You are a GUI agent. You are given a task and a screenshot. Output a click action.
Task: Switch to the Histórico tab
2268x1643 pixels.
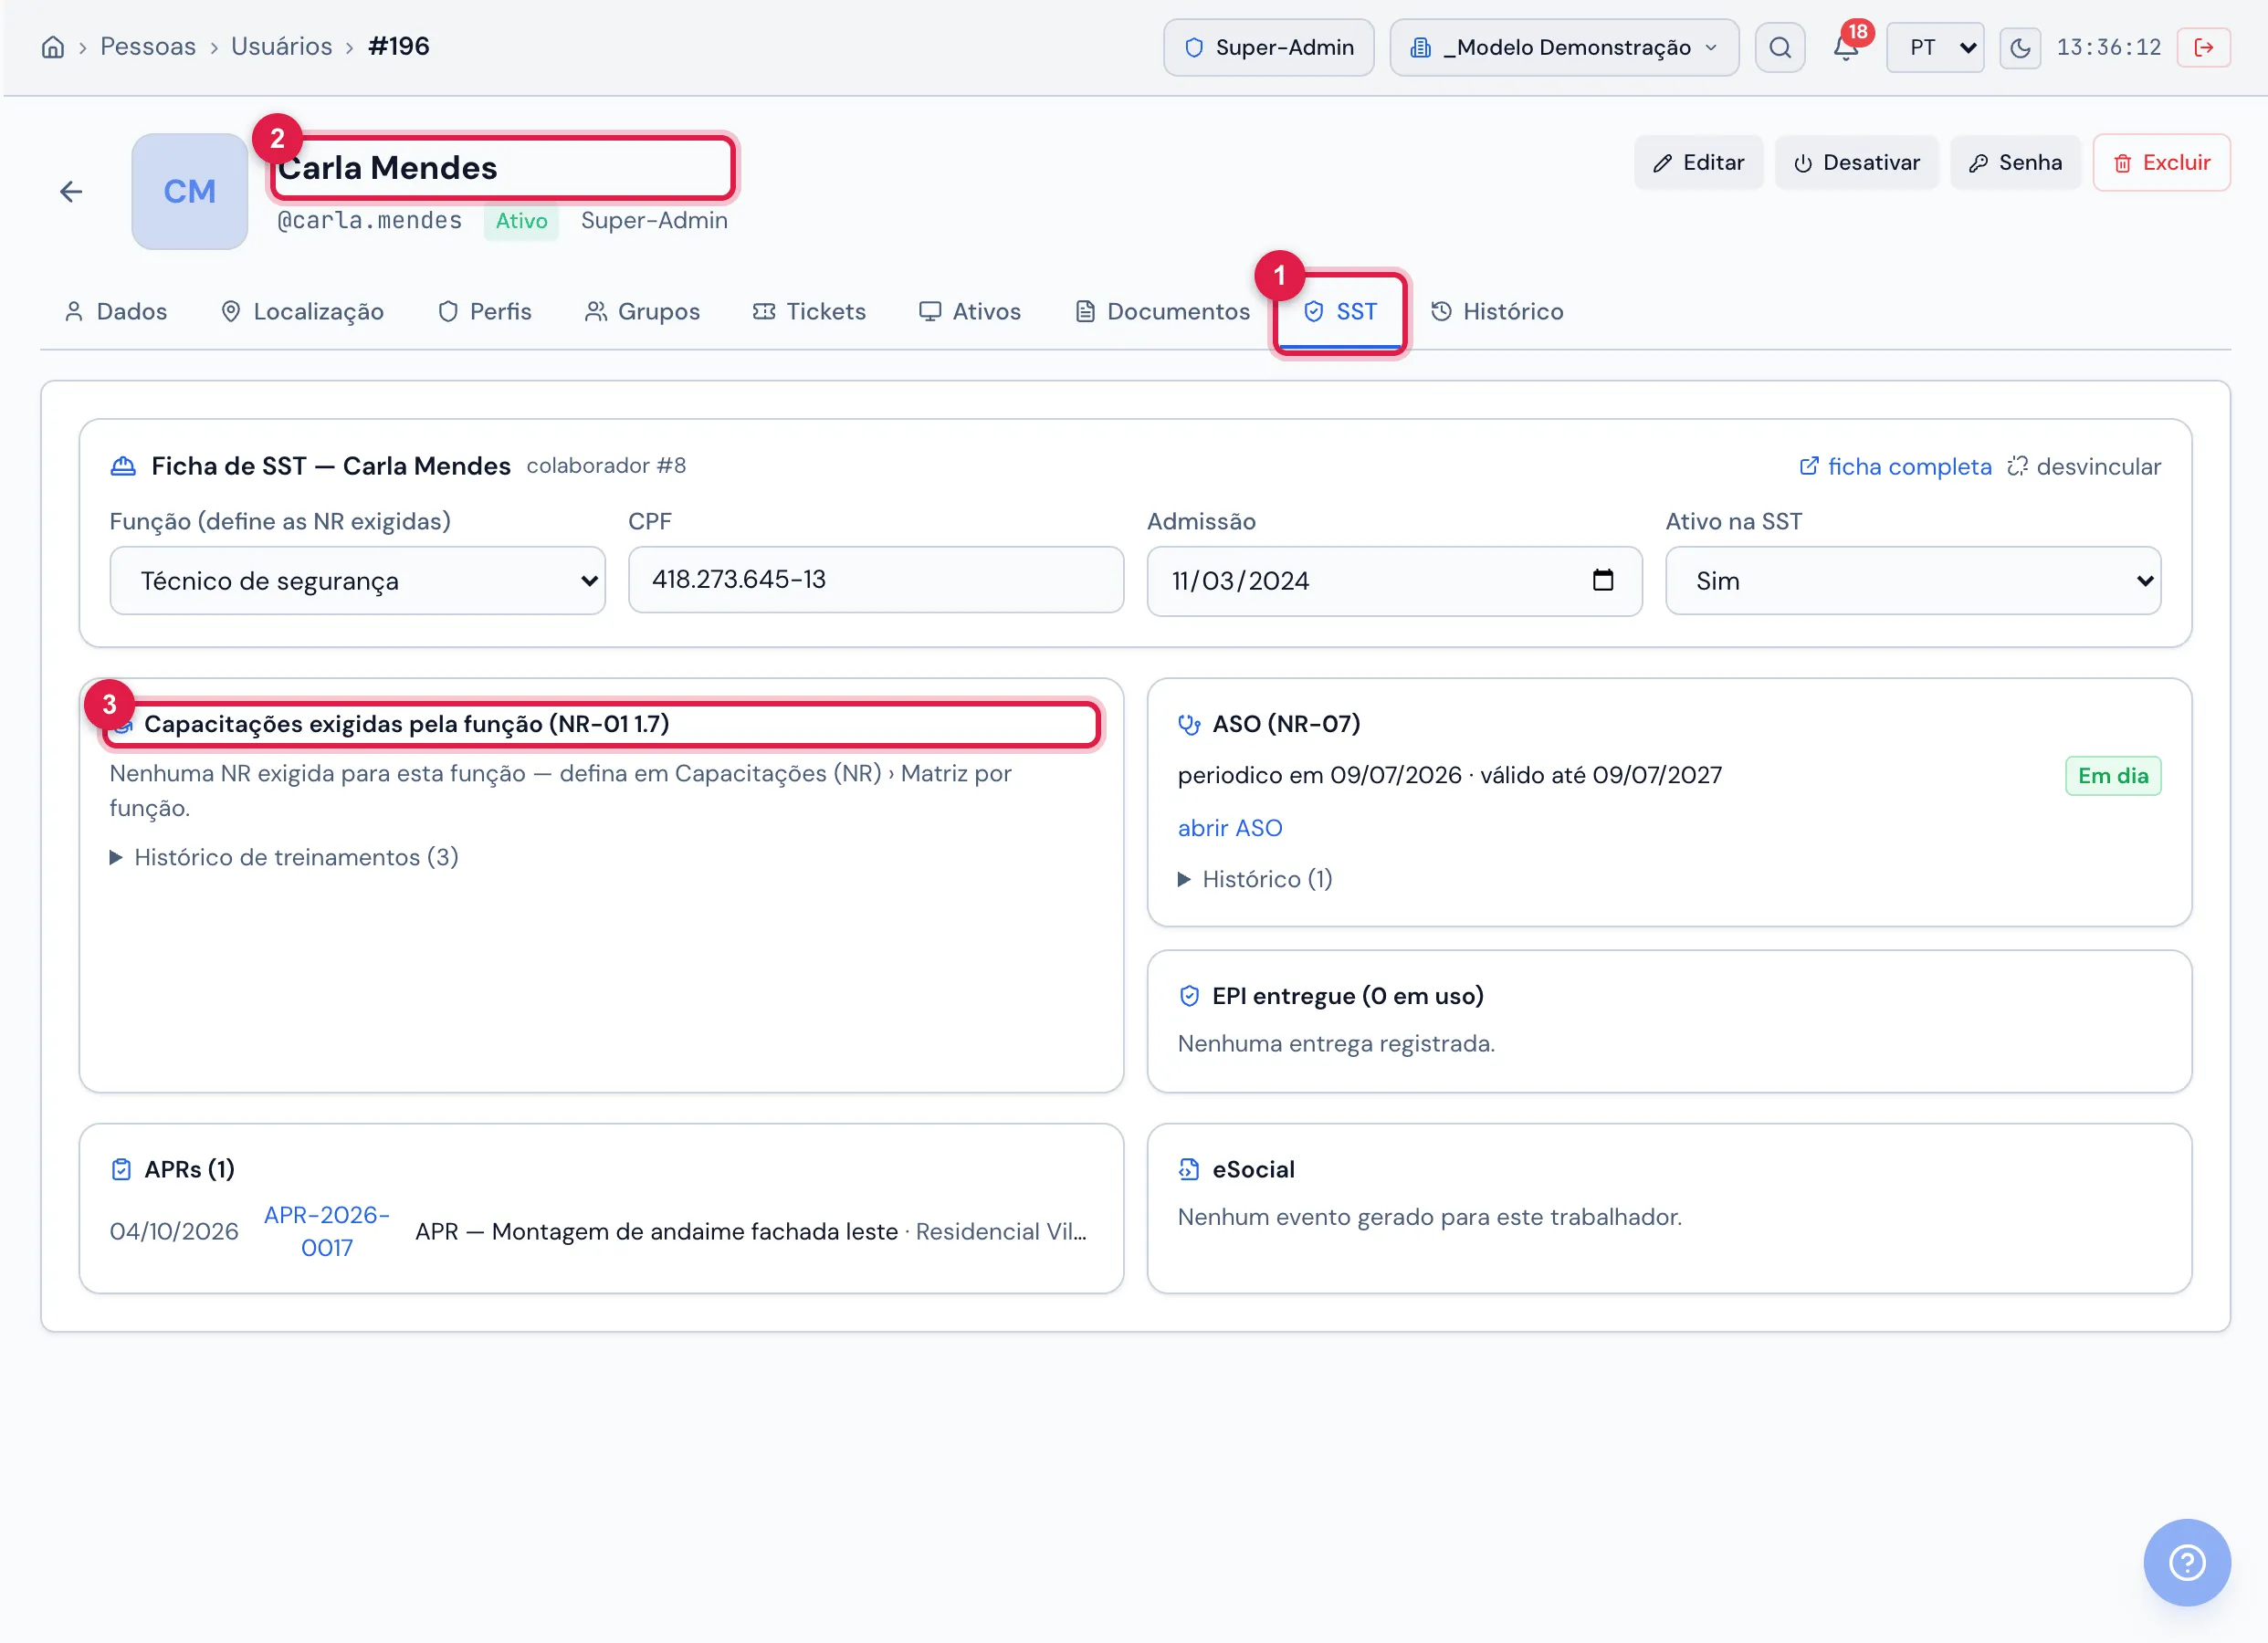coord(1497,311)
